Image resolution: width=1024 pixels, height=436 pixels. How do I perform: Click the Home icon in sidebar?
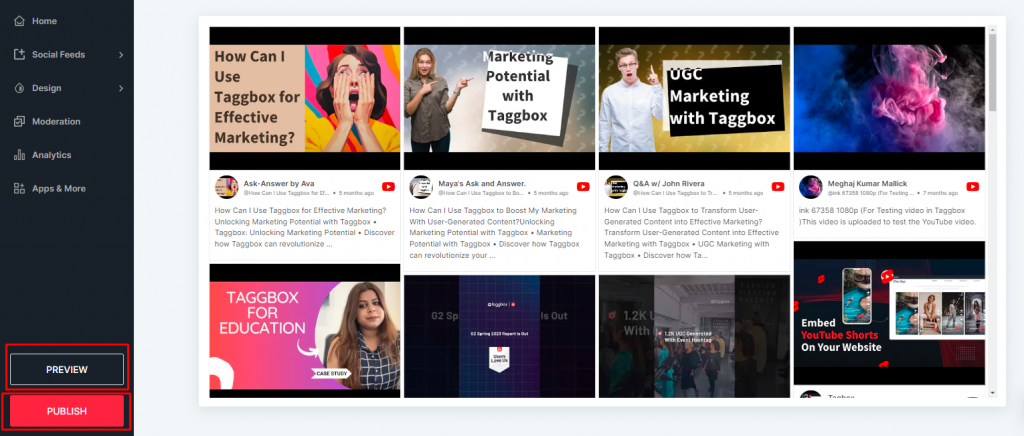[19, 21]
